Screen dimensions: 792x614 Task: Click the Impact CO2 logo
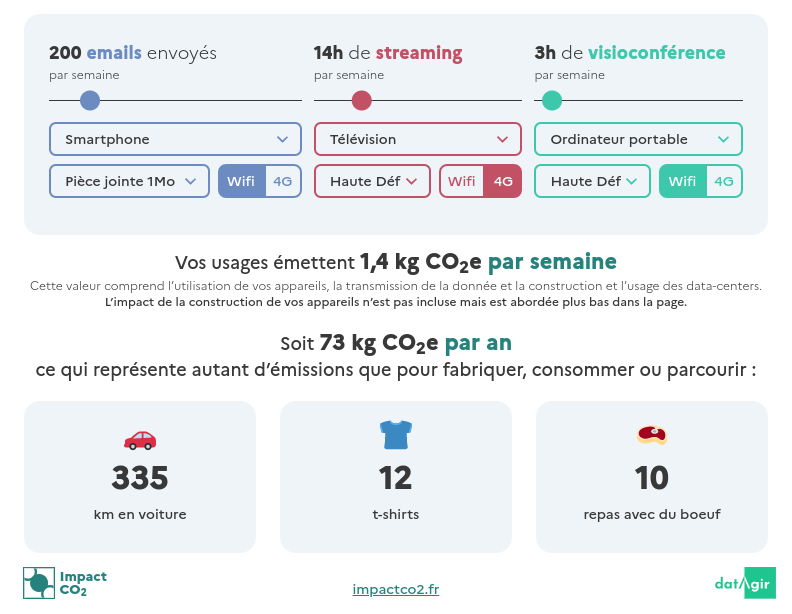click(65, 583)
